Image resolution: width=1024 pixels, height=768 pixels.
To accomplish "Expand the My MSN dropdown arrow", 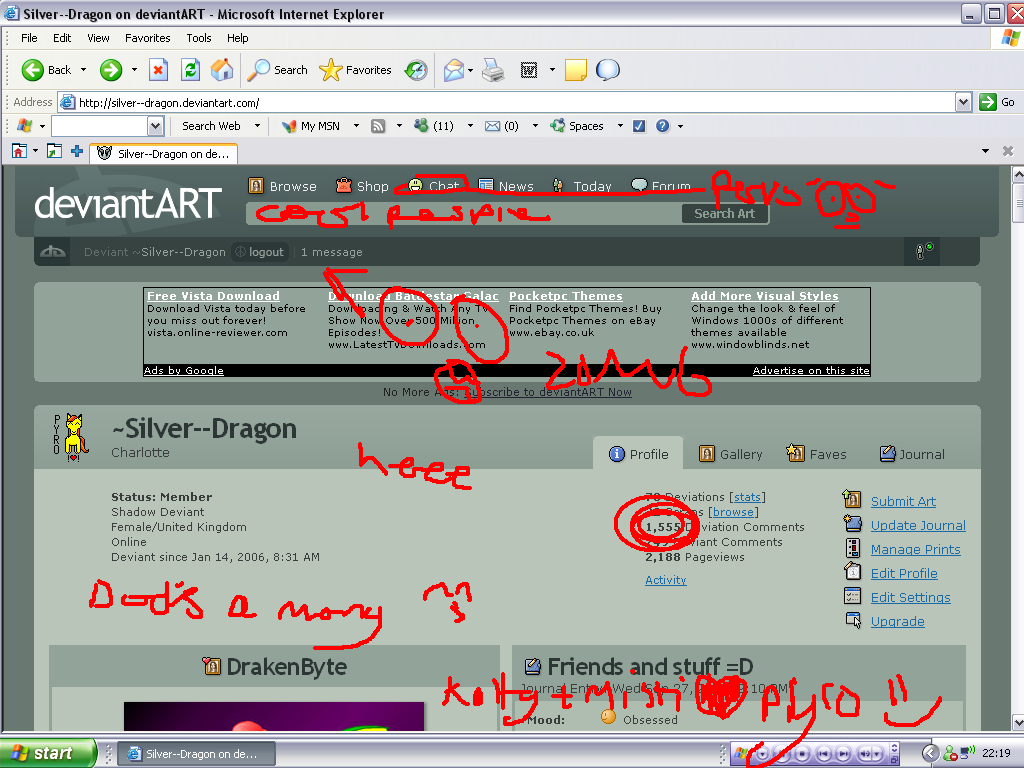I will pyautogui.click(x=356, y=126).
